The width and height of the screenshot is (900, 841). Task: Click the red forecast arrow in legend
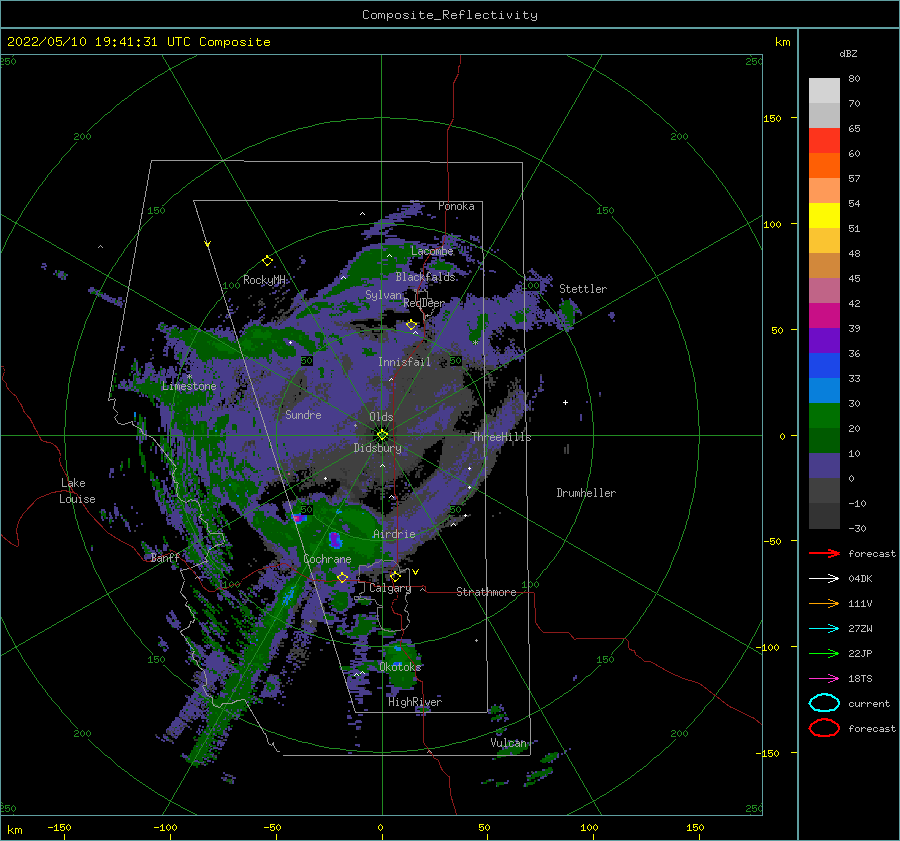(824, 553)
